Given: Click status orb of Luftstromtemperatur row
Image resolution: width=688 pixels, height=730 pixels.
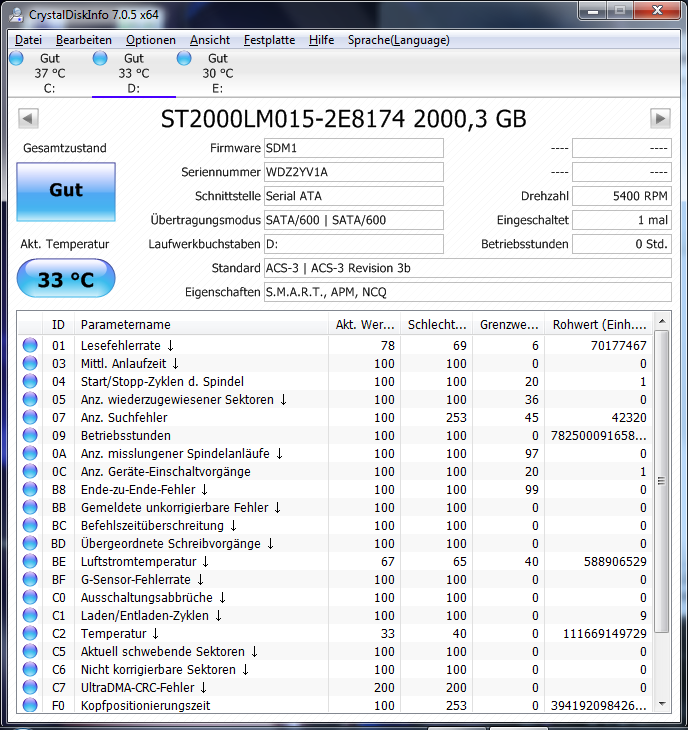Looking at the screenshot, I should tap(30, 561).
